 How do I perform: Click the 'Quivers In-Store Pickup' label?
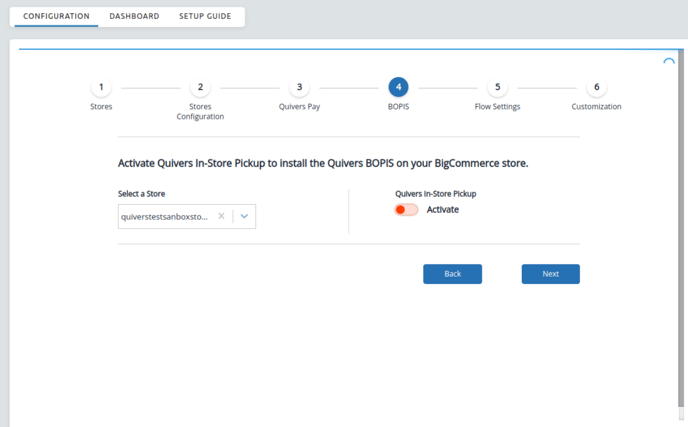[436, 194]
